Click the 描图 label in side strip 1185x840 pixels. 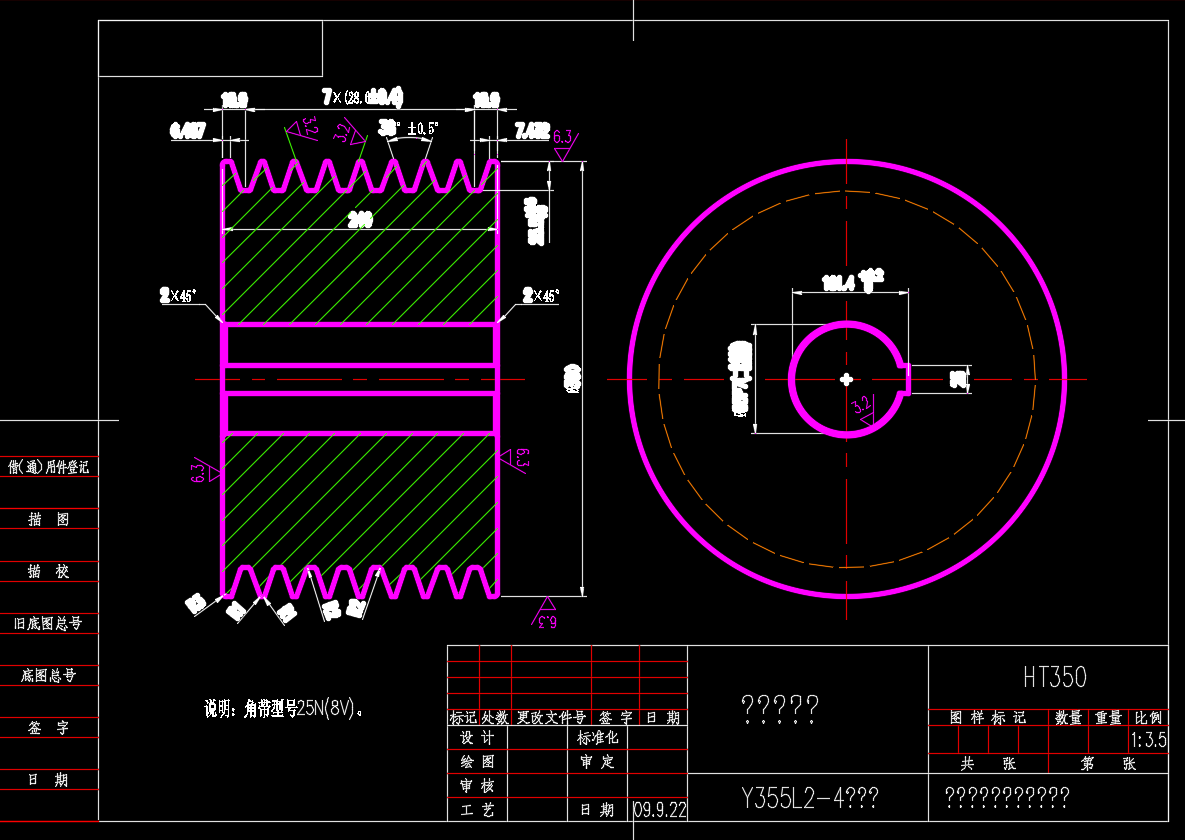click(x=48, y=520)
